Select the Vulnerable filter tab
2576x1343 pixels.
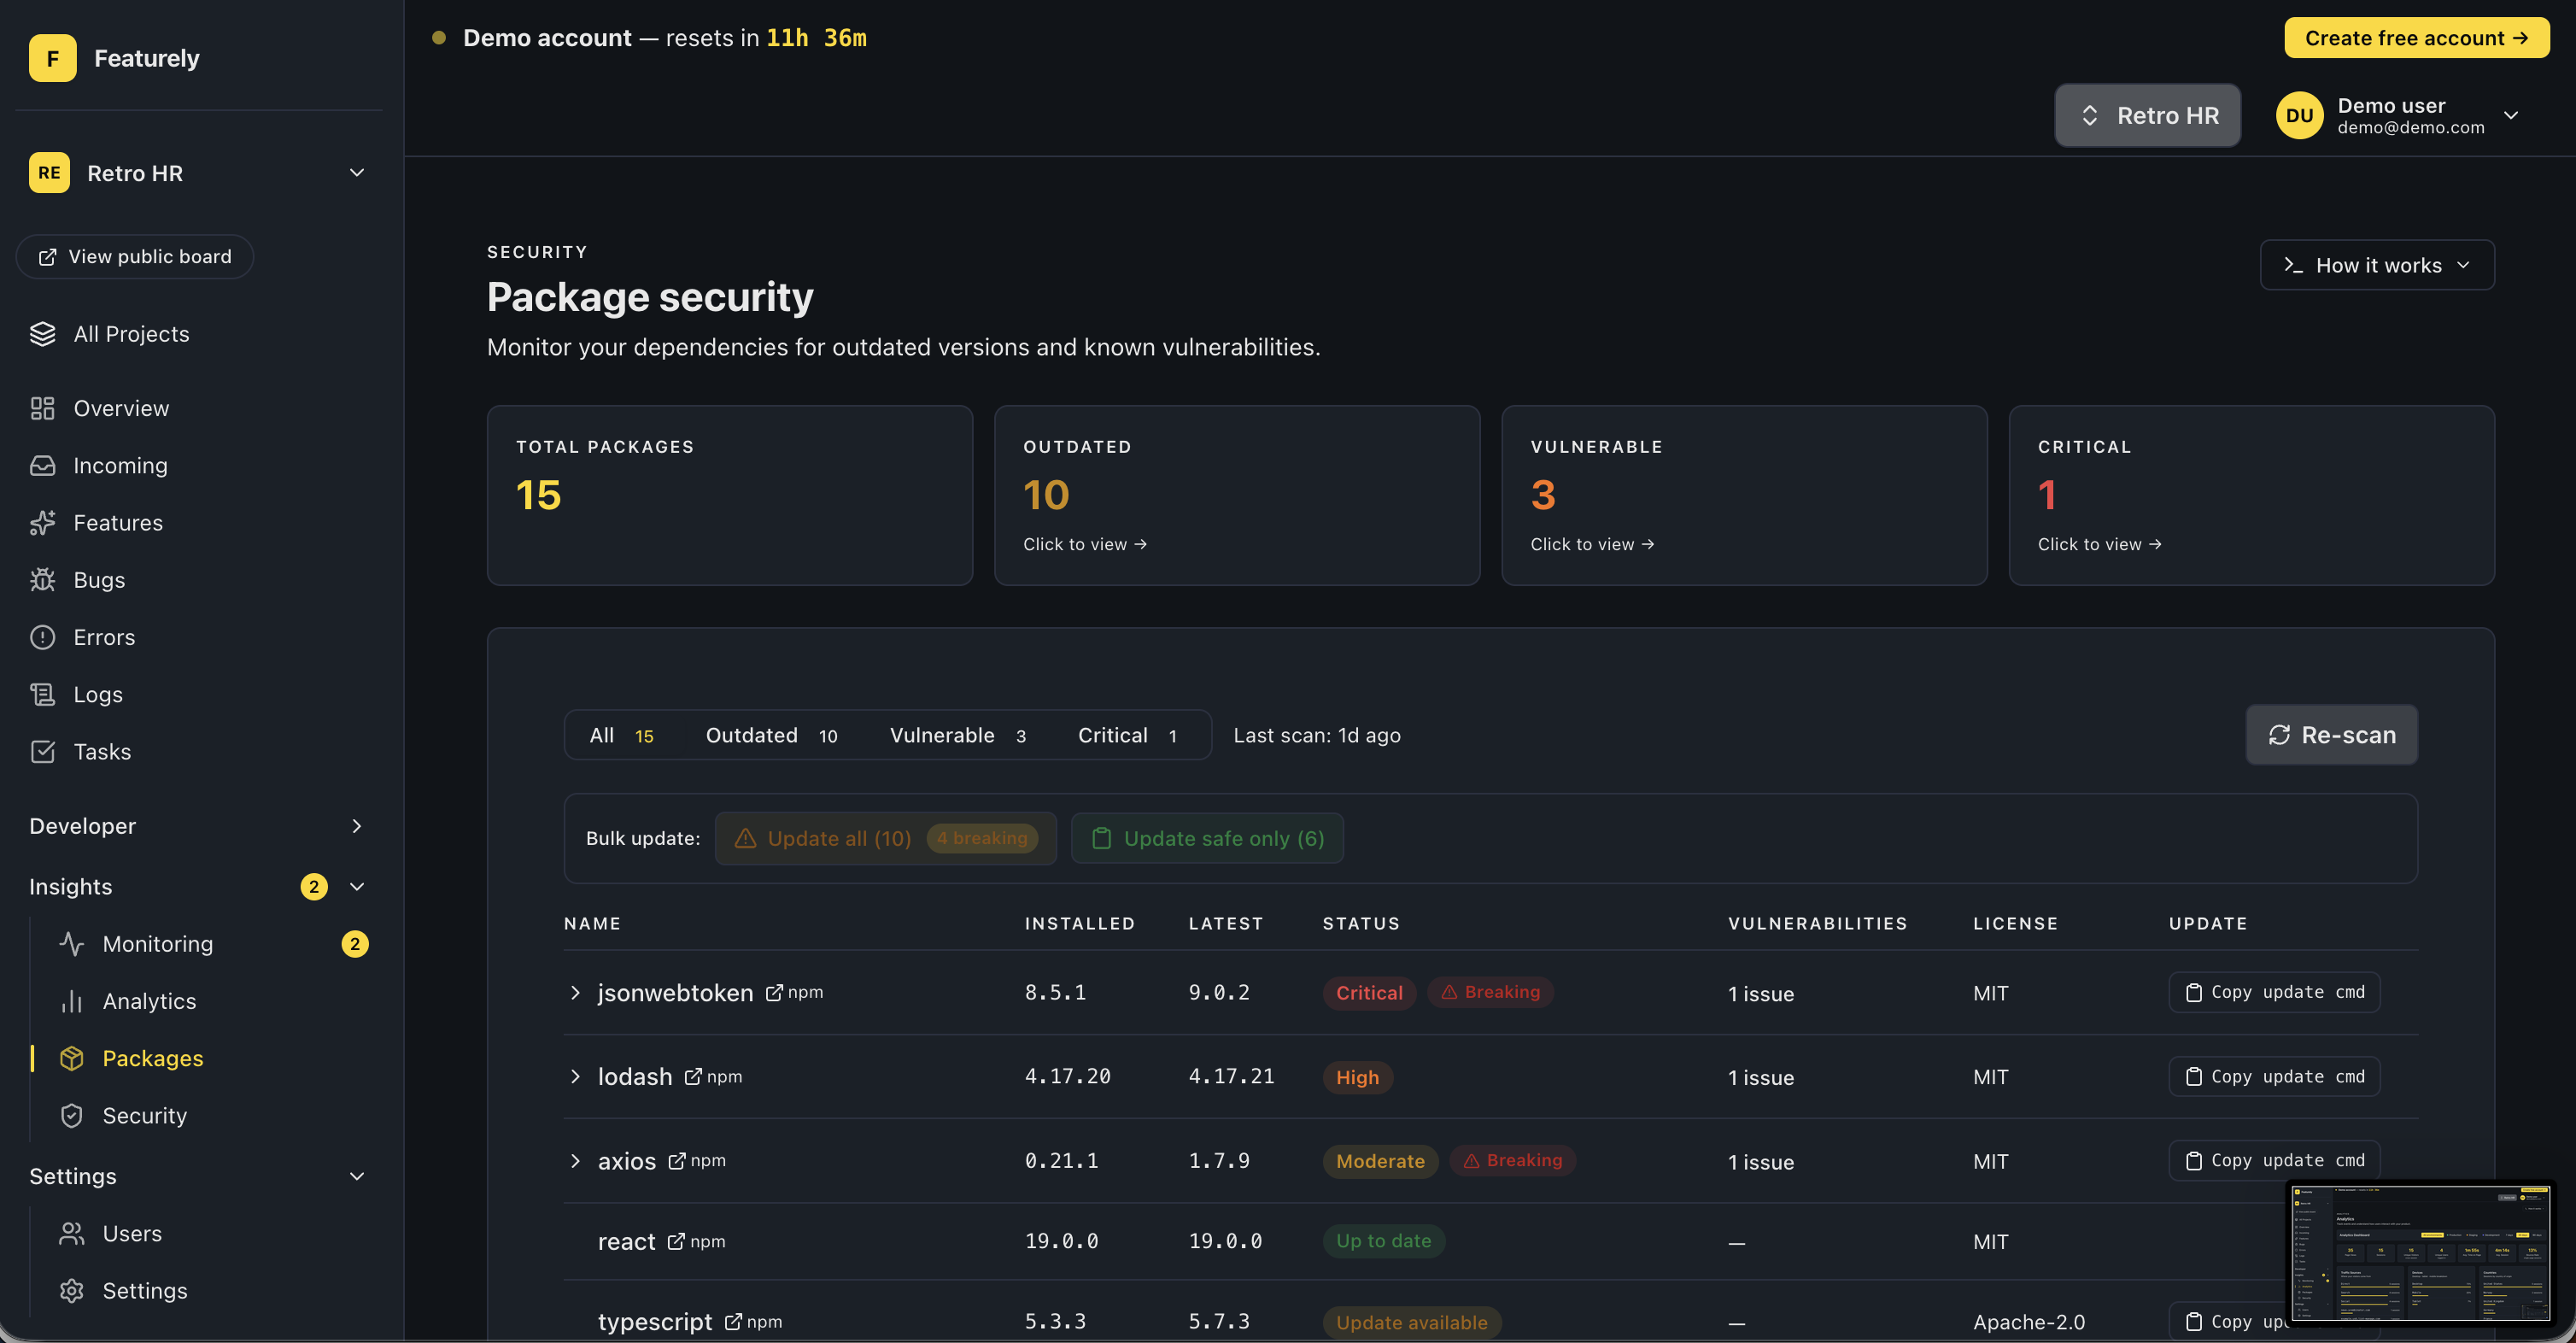coord(956,735)
